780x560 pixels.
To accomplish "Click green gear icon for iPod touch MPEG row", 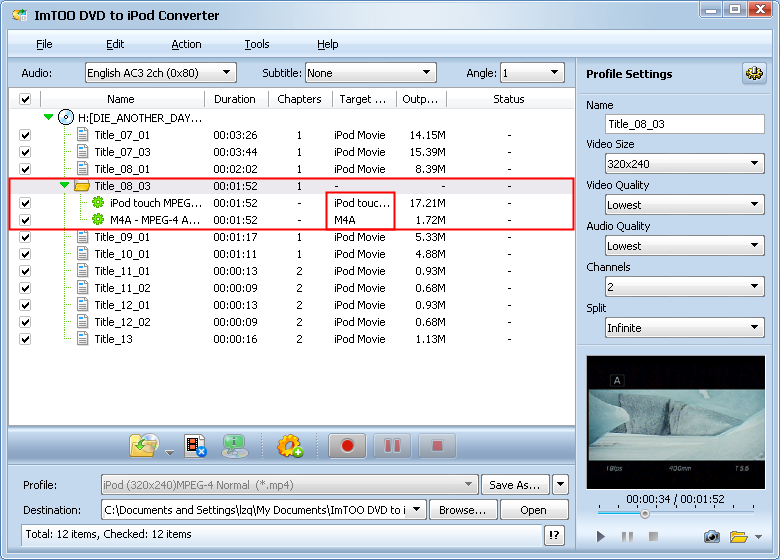I will (x=98, y=202).
